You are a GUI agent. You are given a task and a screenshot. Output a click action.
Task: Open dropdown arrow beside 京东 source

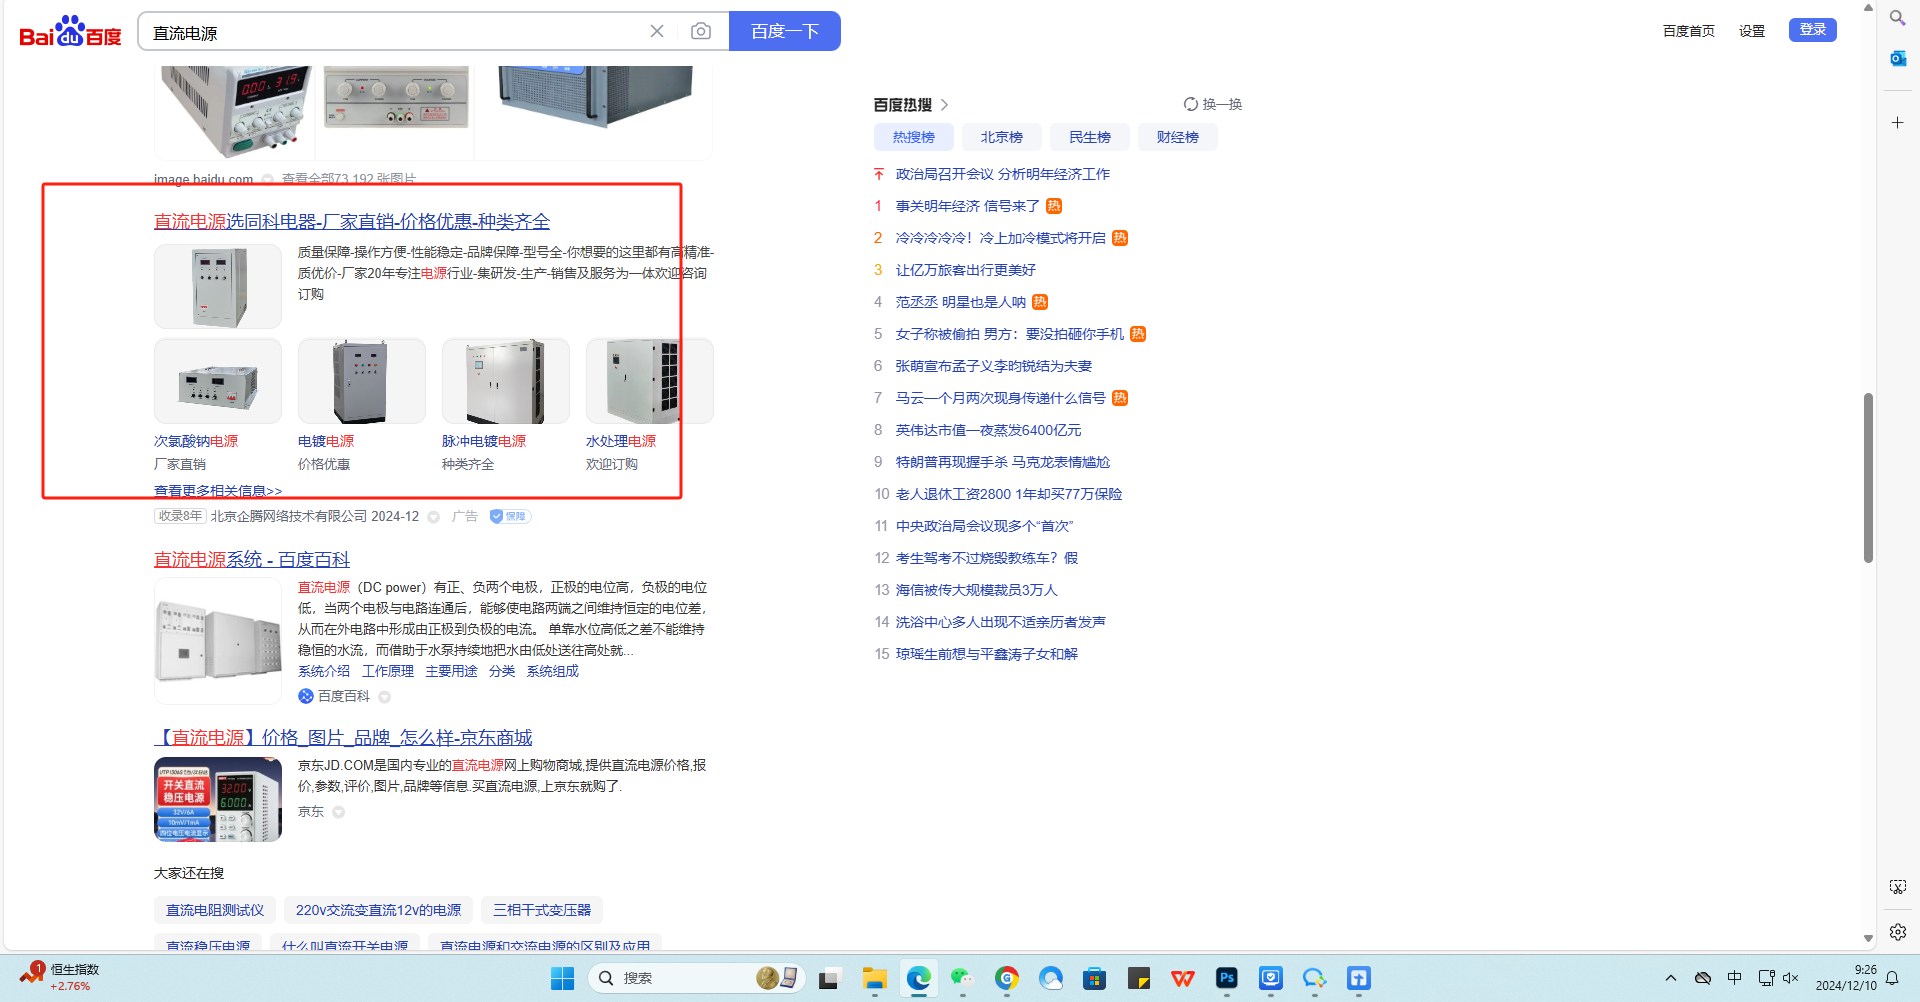[x=338, y=812]
